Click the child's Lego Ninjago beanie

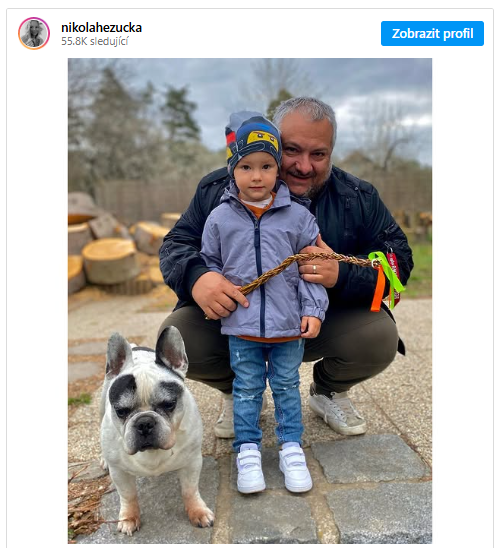[253, 140]
